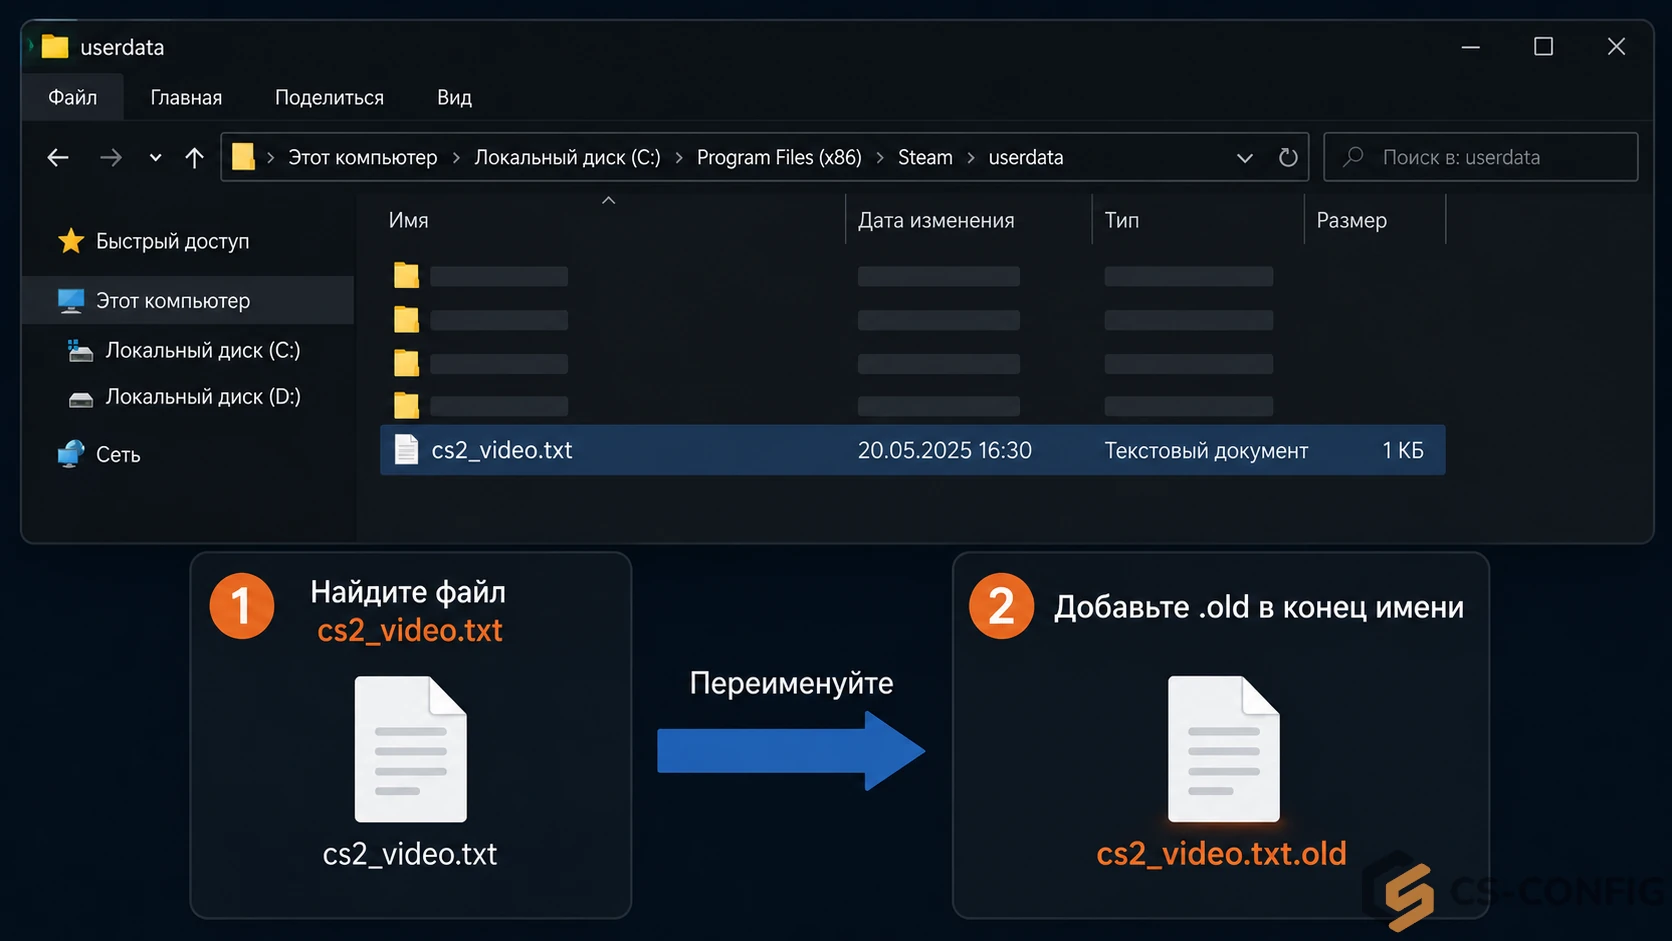1672x941 pixels.
Task: Open the Вид ribbon tab
Action: click(454, 97)
